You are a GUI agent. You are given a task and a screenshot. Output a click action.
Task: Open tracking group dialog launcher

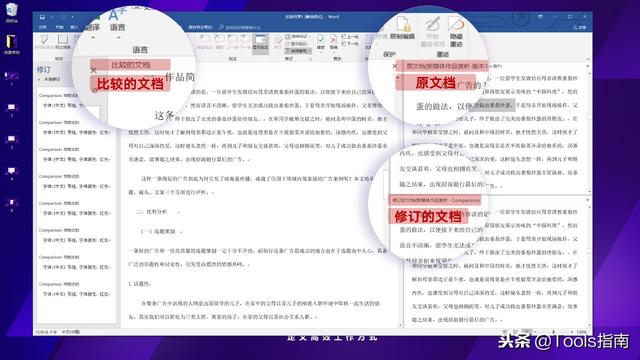click(310, 59)
